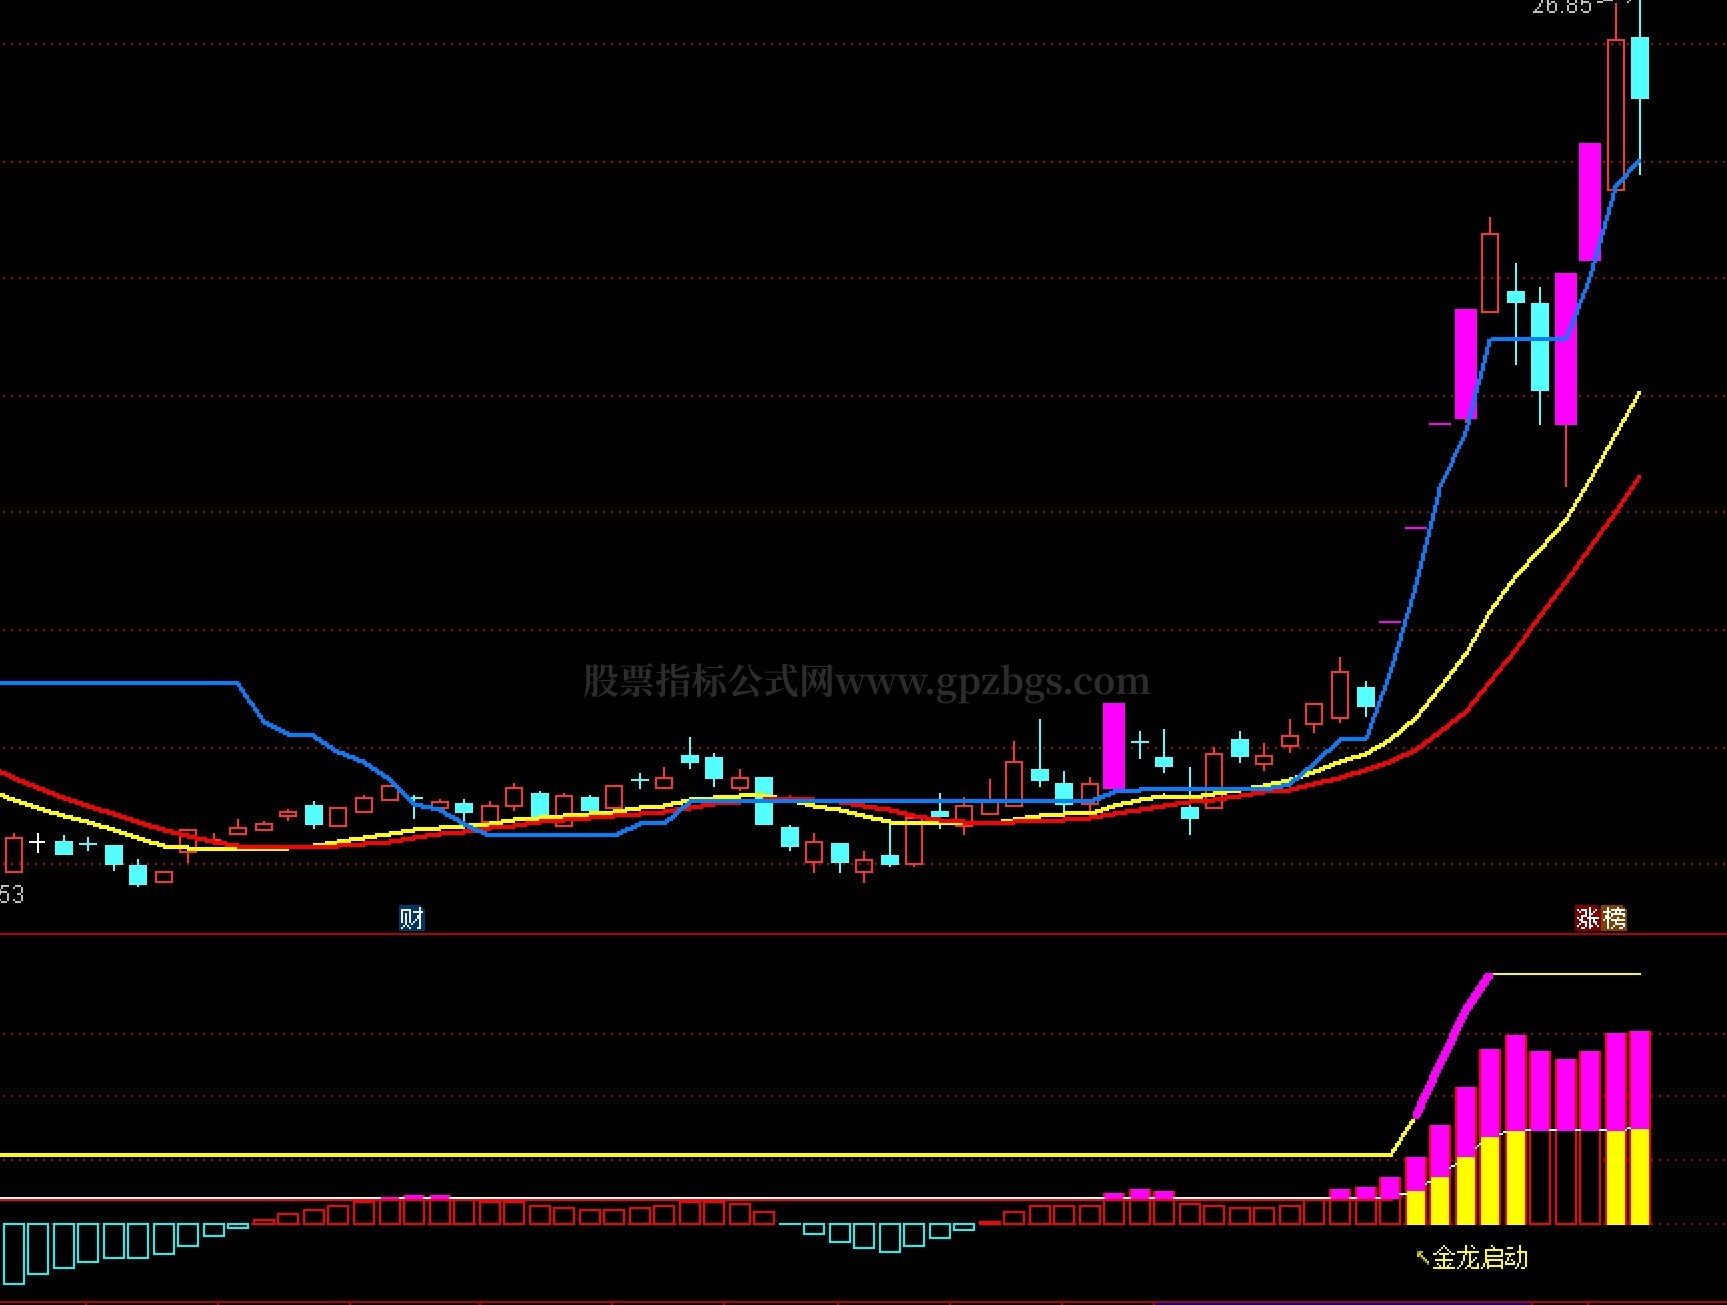Select the flat blue line segment at left
Screen dimensions: 1727x1305
(x=119, y=683)
